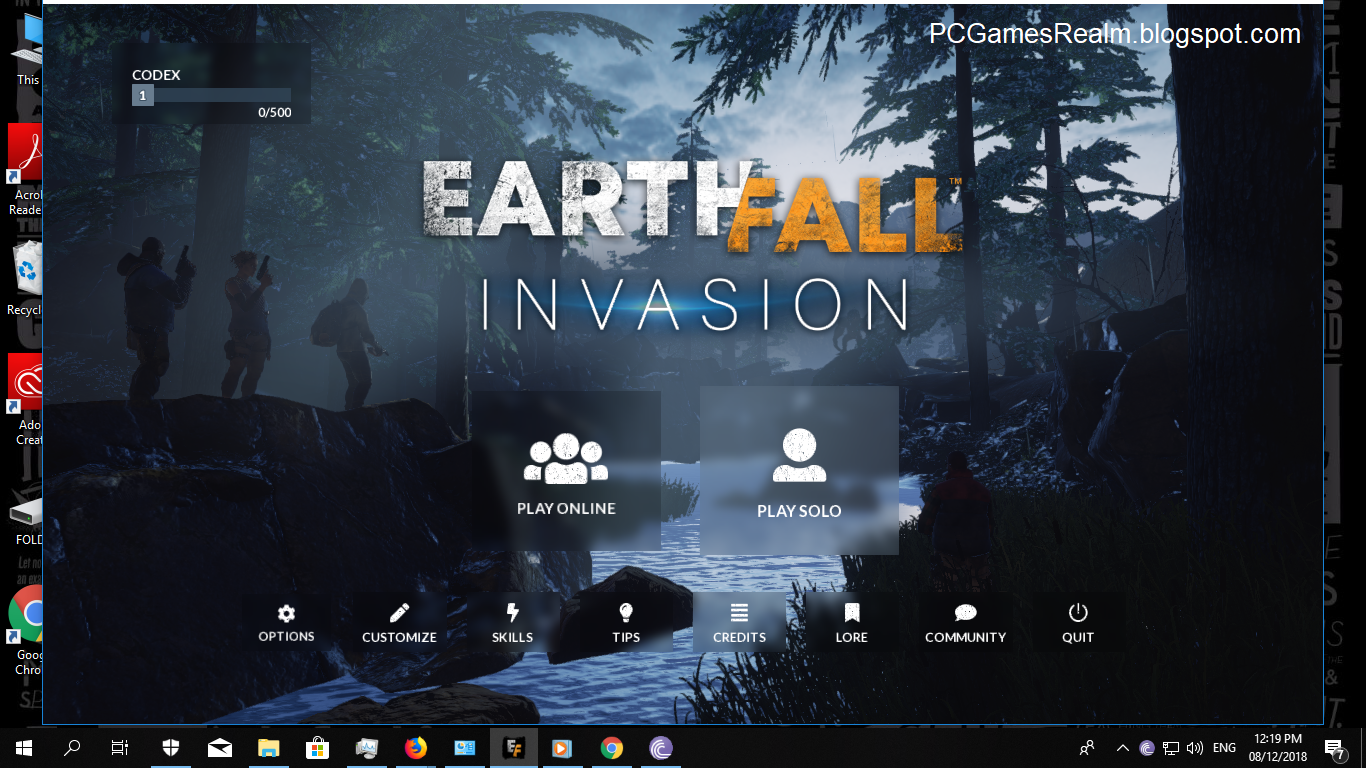Click the 0/500 Codex progress value
The height and width of the screenshot is (768, 1366).
click(x=275, y=113)
